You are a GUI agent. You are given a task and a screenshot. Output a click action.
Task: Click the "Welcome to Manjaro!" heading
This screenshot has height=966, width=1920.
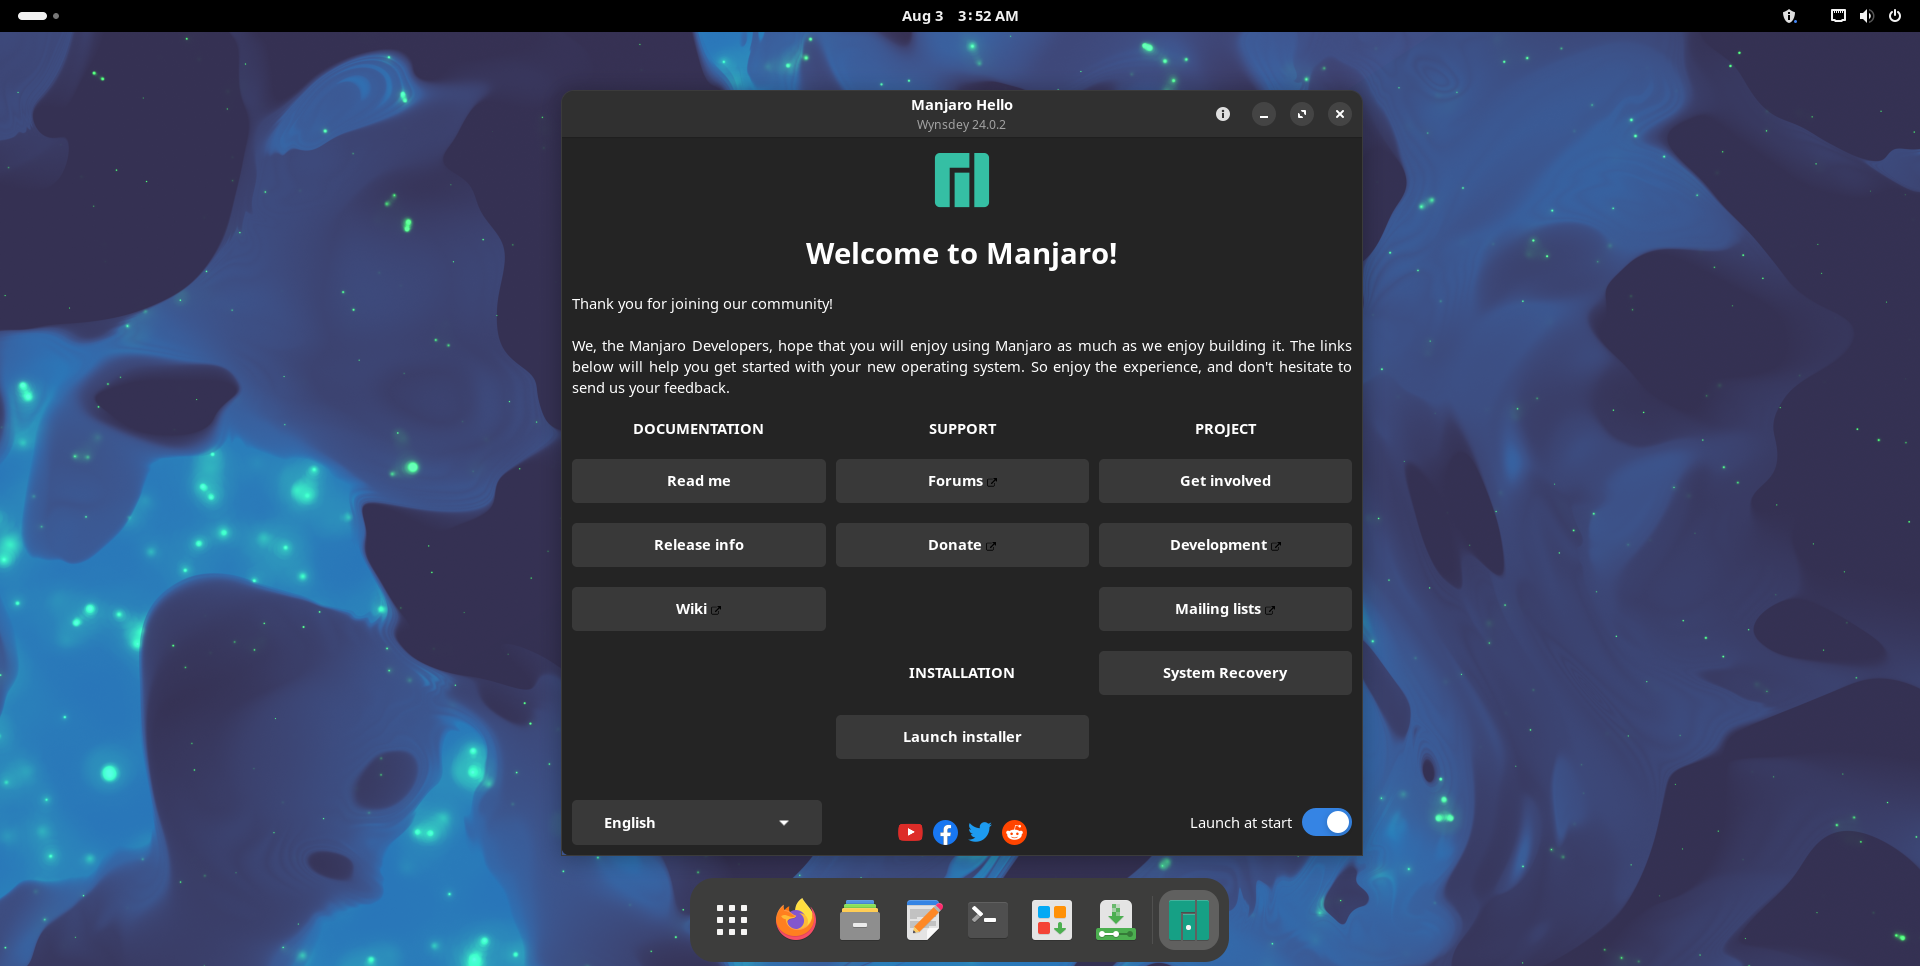pos(962,254)
